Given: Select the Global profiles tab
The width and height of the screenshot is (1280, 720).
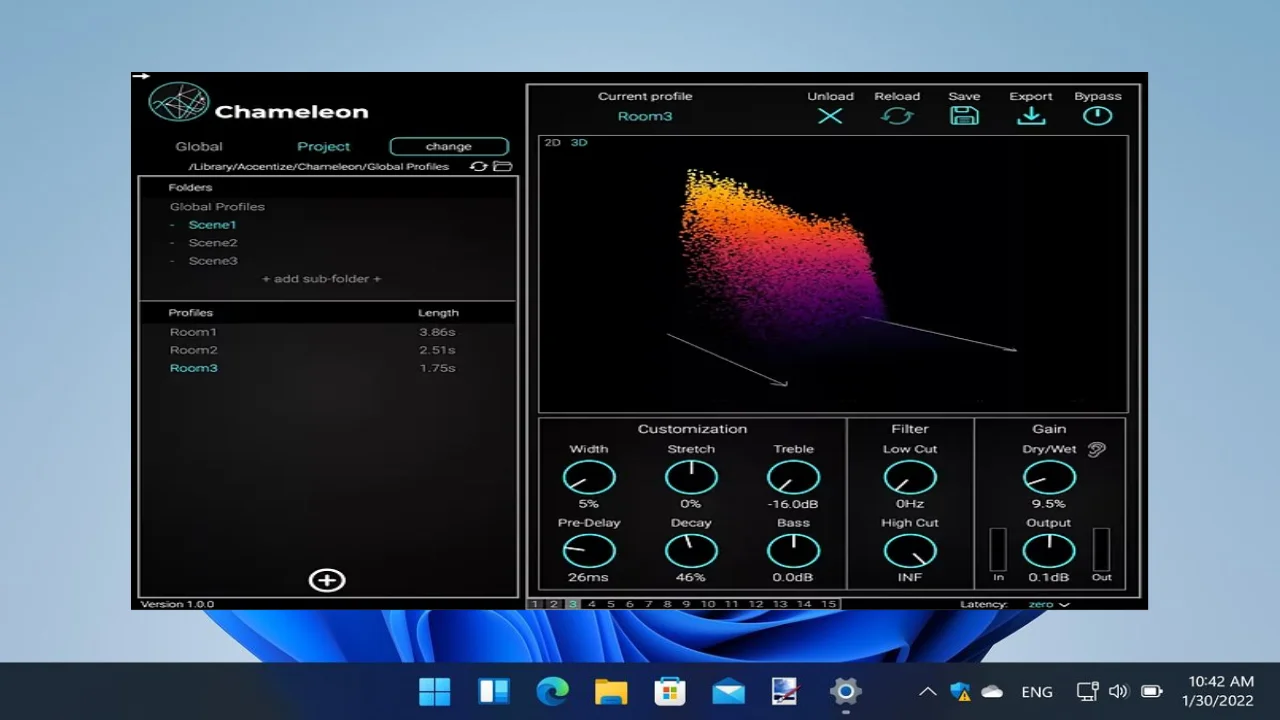Looking at the screenshot, I should 199,146.
